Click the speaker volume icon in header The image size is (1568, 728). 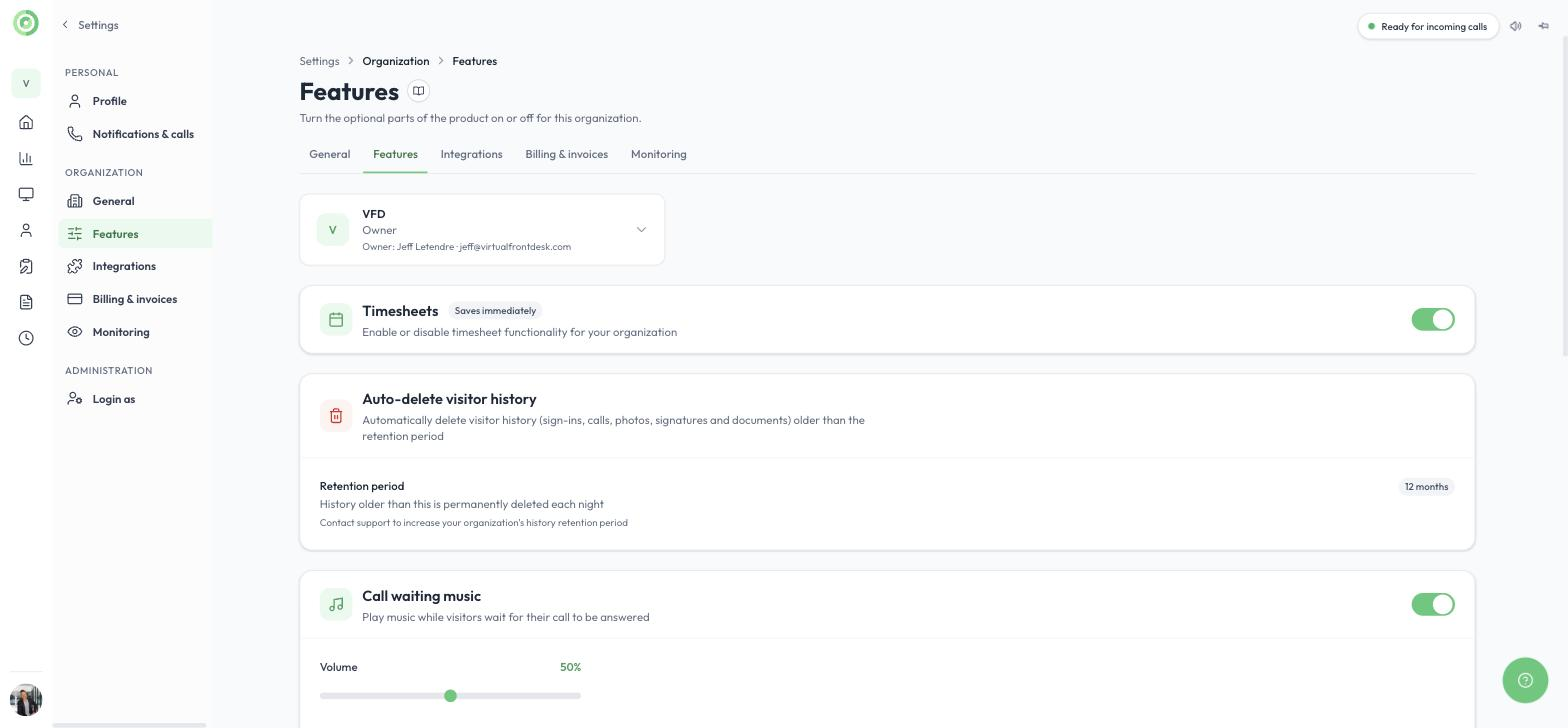point(1516,26)
